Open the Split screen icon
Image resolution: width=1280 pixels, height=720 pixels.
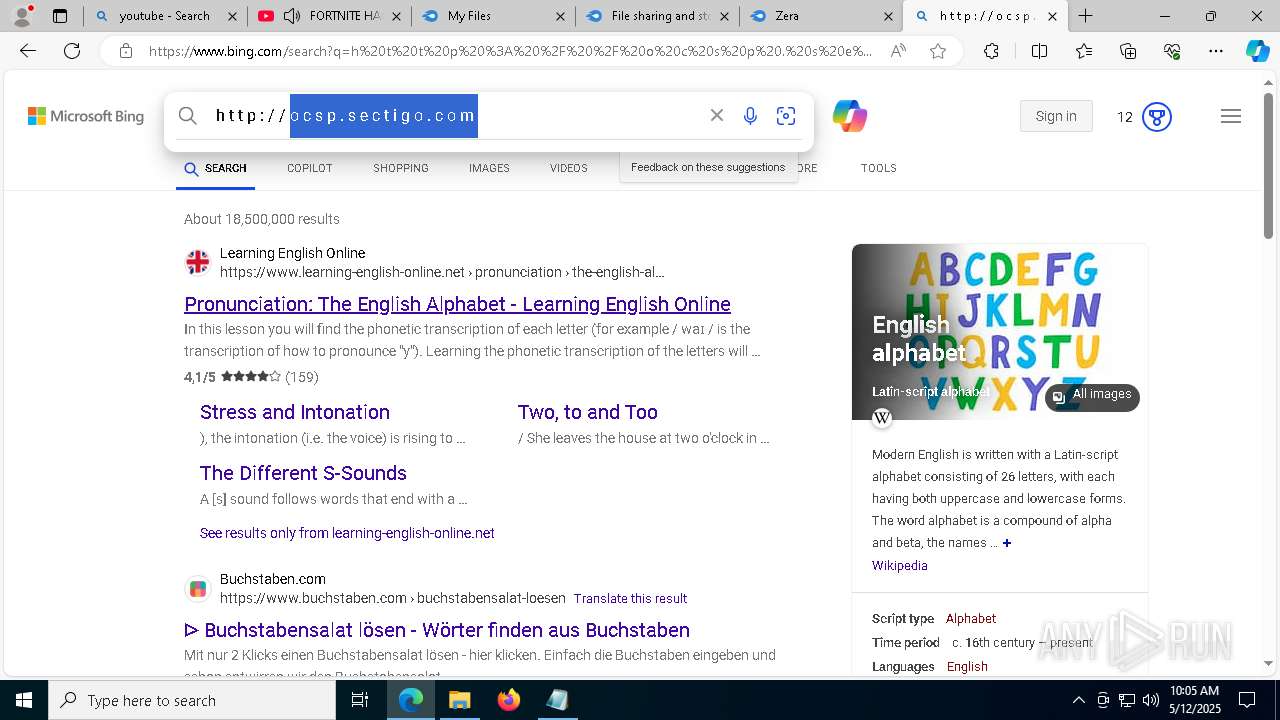1039,51
